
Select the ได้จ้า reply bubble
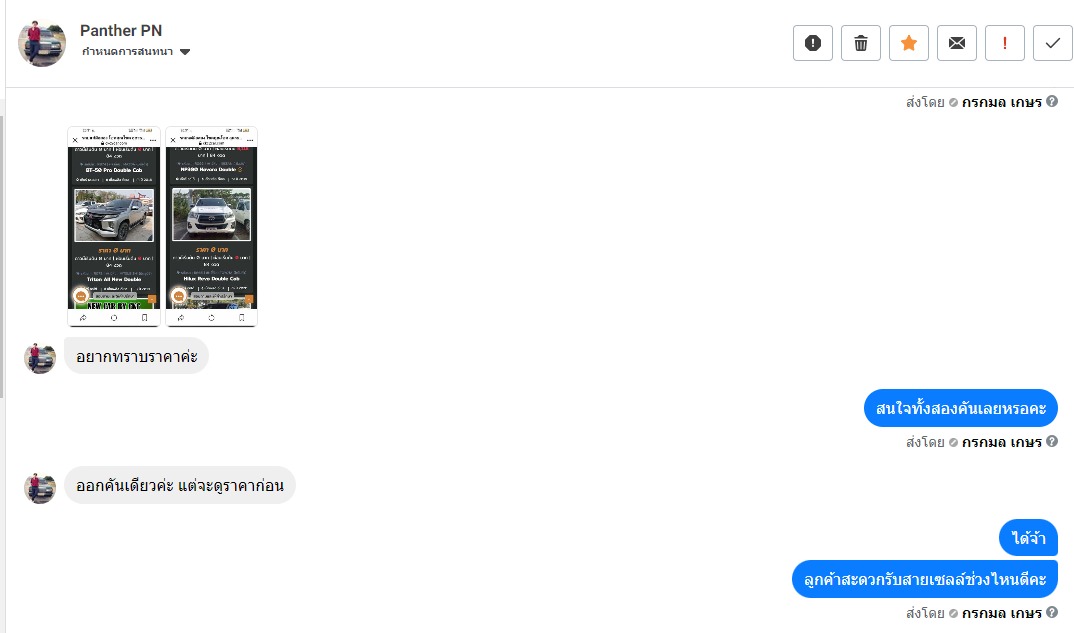(x=1028, y=538)
